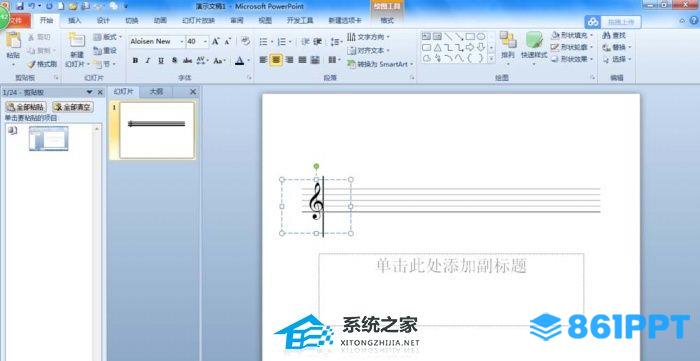700x361 pixels.
Task: Open the Insert (插入) ribbon tab
Action: click(x=75, y=21)
